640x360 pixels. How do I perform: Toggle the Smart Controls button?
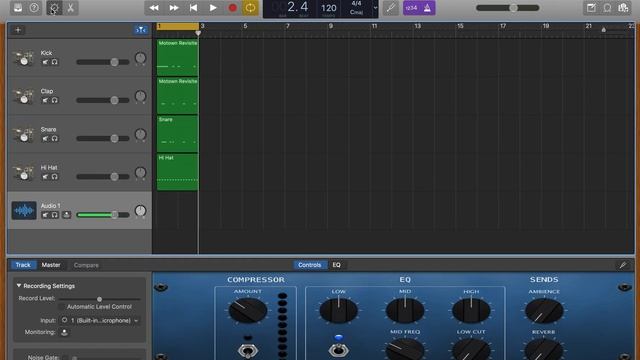pyautogui.click(x=54, y=8)
